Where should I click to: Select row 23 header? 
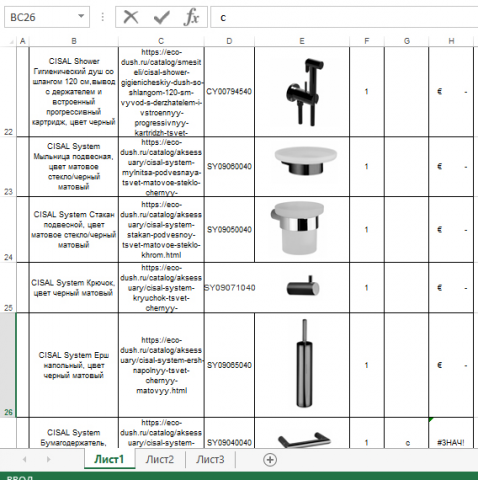click(x=8, y=166)
